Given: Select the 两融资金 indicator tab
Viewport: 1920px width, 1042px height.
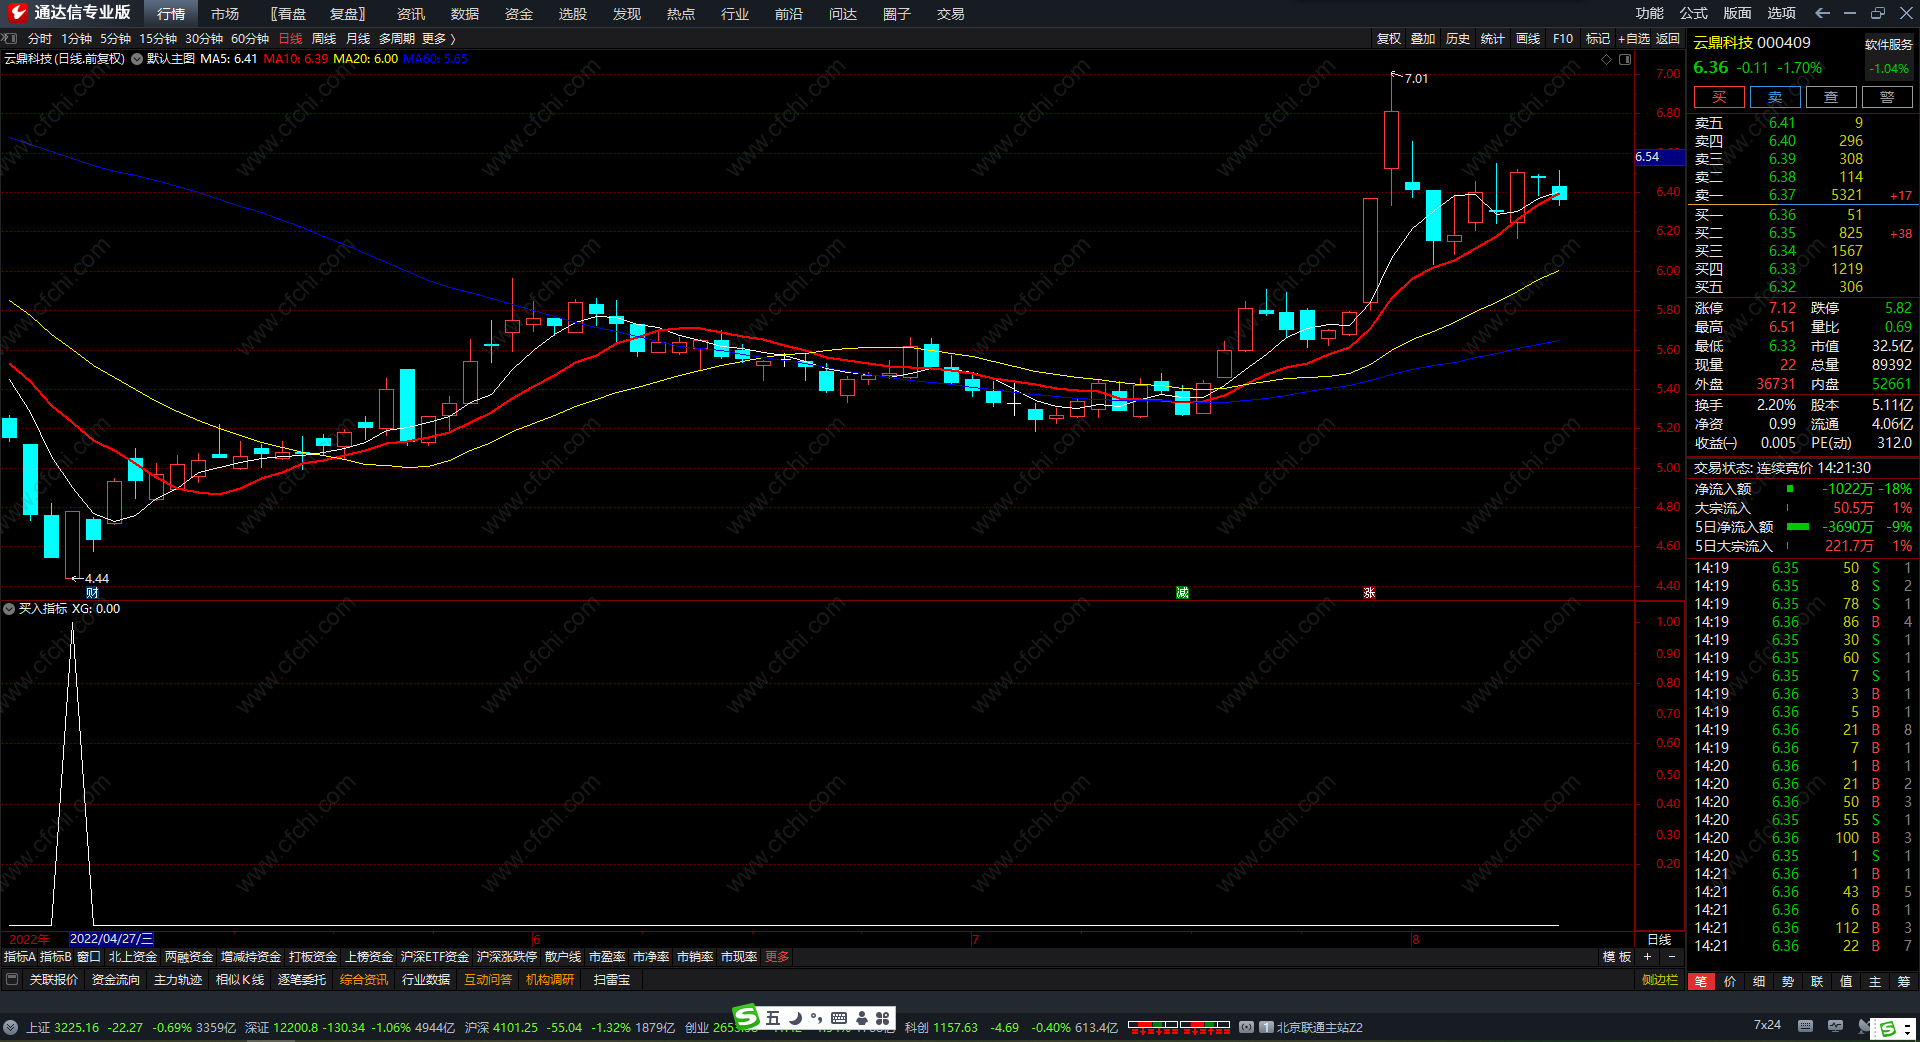Looking at the screenshot, I should pyautogui.click(x=189, y=957).
